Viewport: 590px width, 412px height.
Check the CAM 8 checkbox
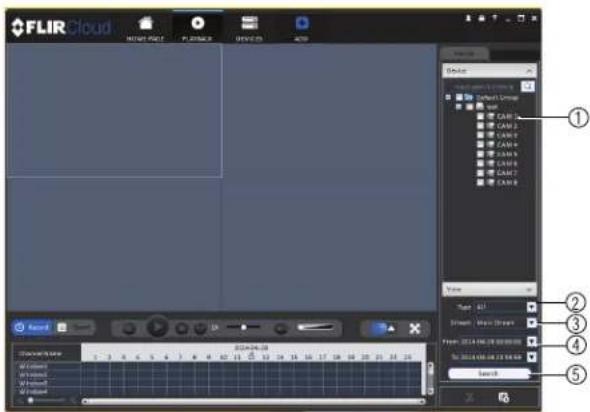coord(480,182)
